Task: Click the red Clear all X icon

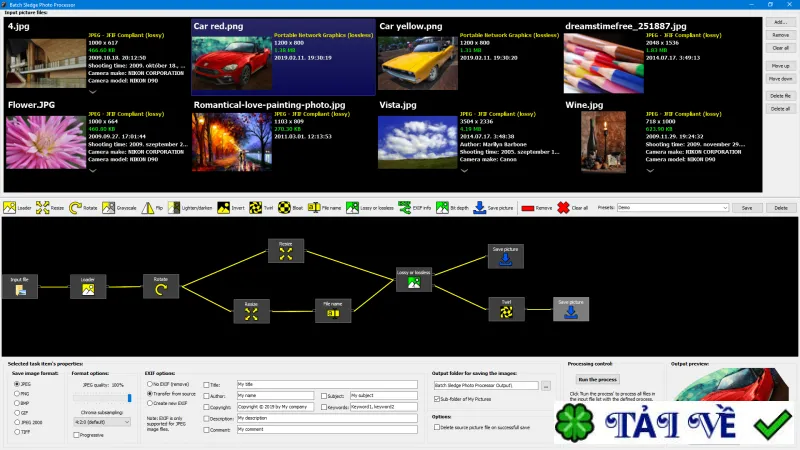Action: point(563,208)
